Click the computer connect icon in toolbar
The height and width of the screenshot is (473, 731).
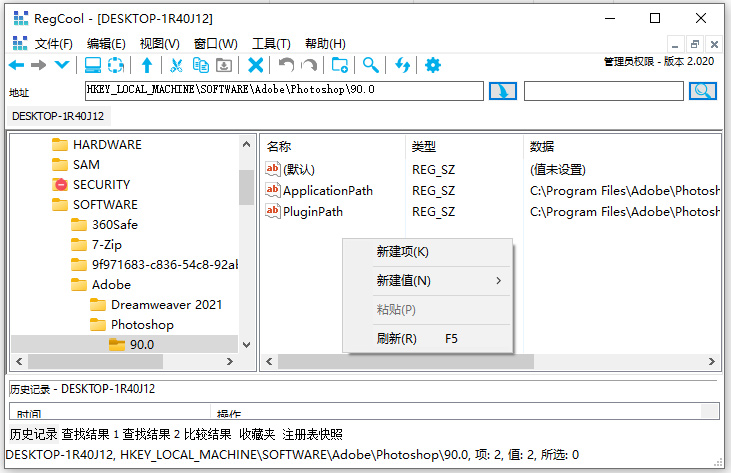pos(93,65)
